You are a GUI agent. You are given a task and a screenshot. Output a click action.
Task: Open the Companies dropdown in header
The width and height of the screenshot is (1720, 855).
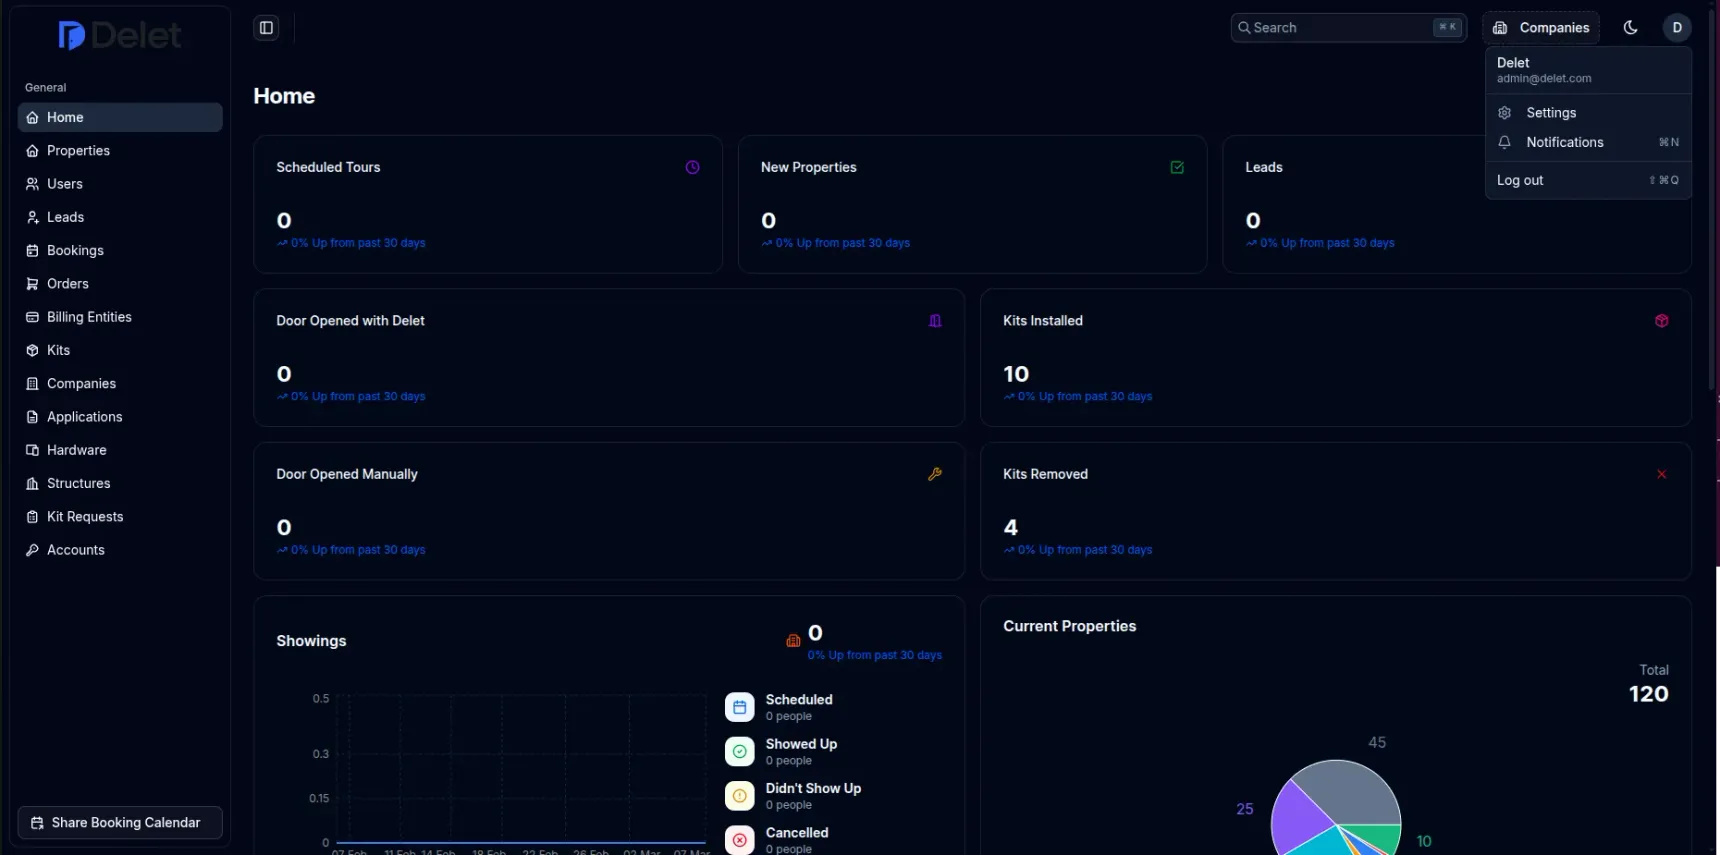[1541, 28]
